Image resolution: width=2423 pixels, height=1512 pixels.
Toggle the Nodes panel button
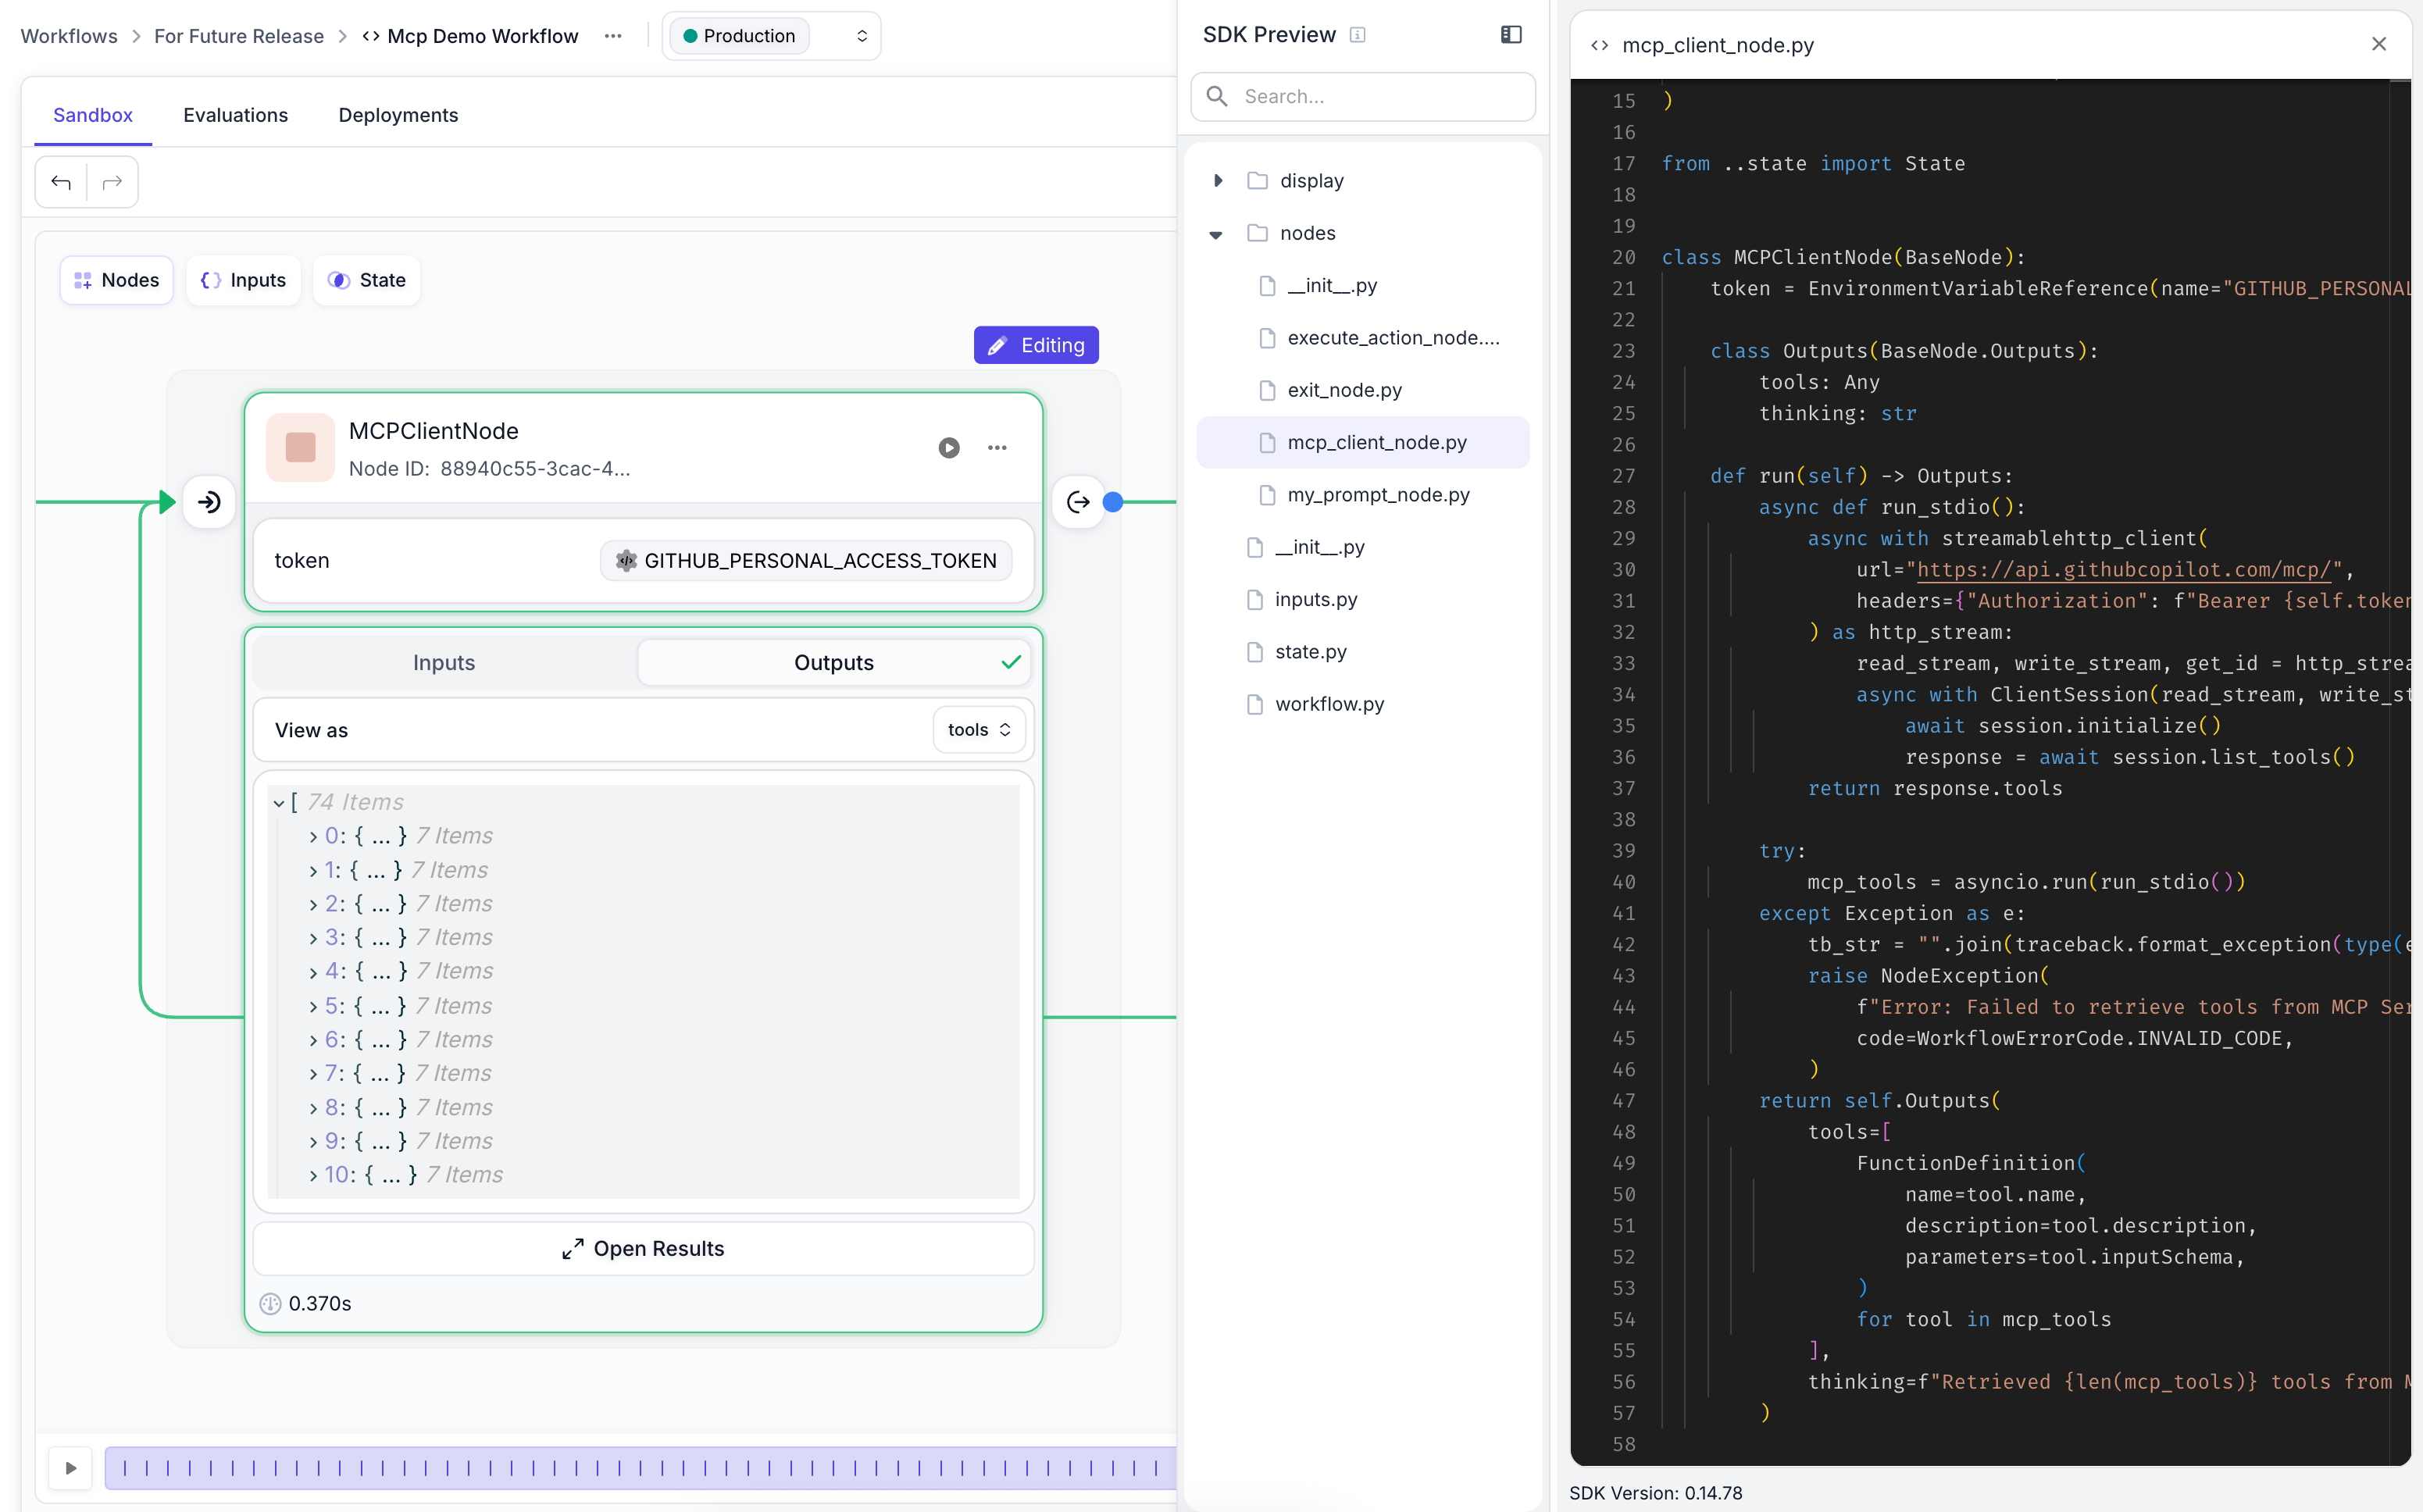[117, 280]
